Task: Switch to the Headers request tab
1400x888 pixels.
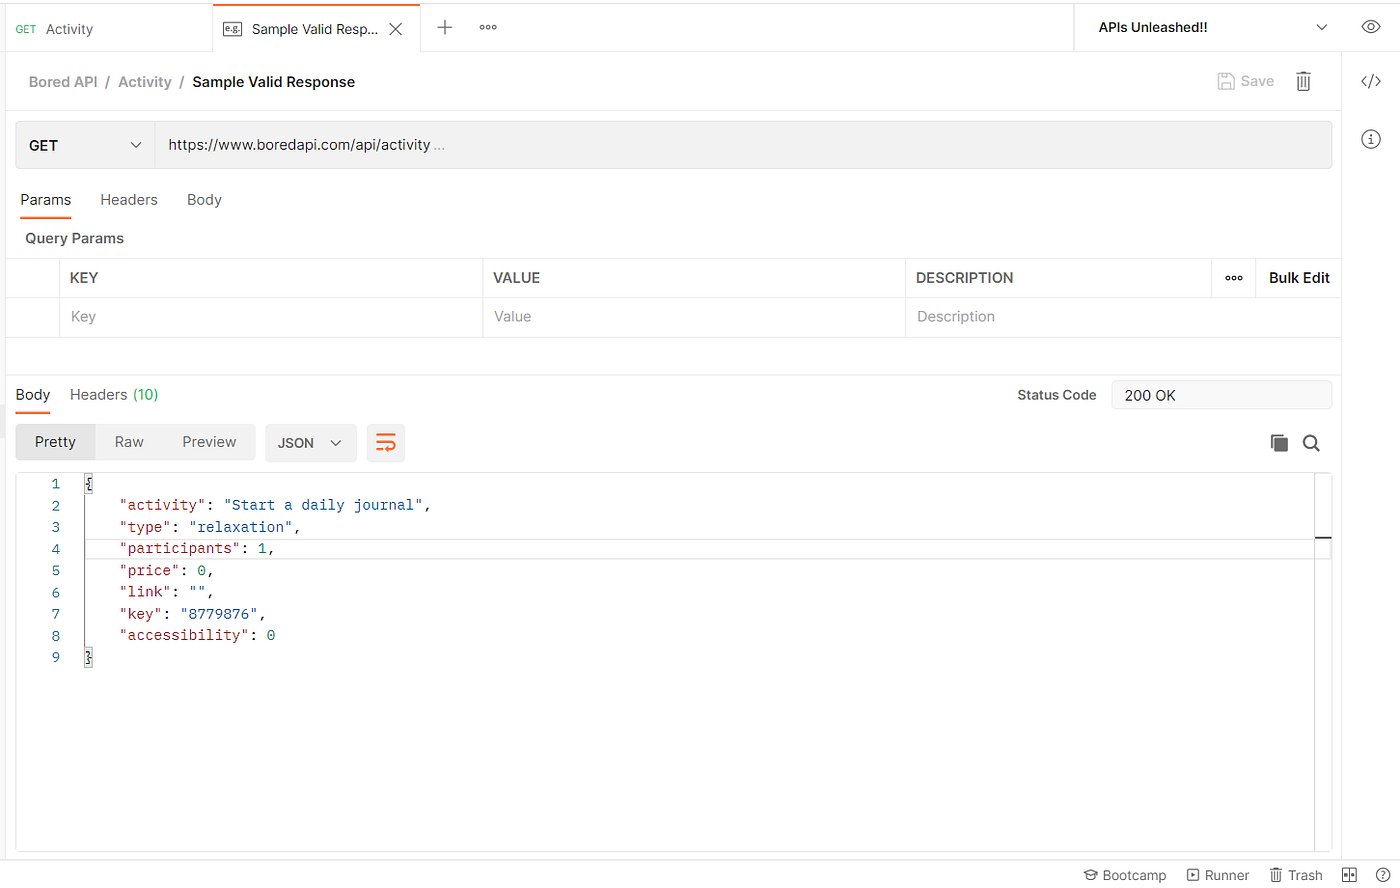Action: coord(129,199)
